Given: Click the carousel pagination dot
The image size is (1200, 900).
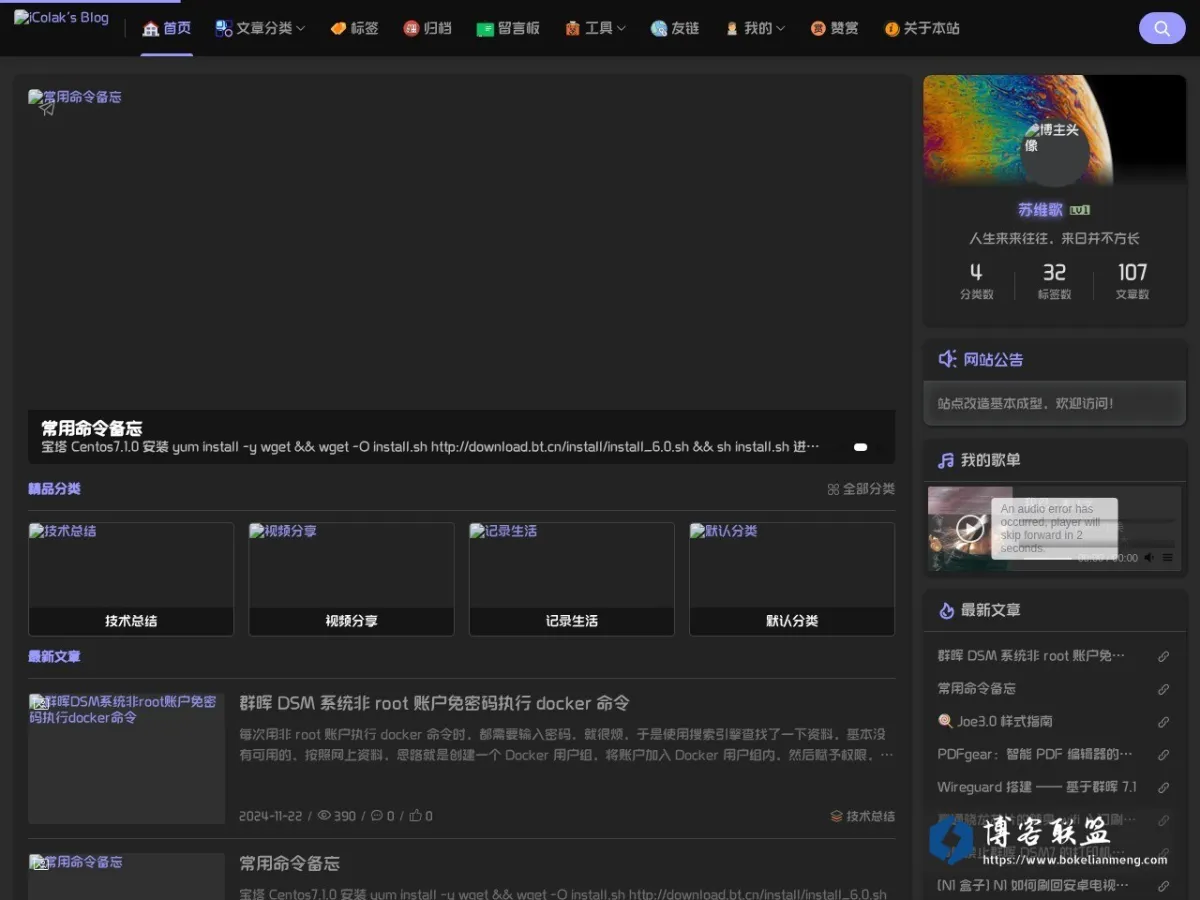Looking at the screenshot, I should 860,447.
